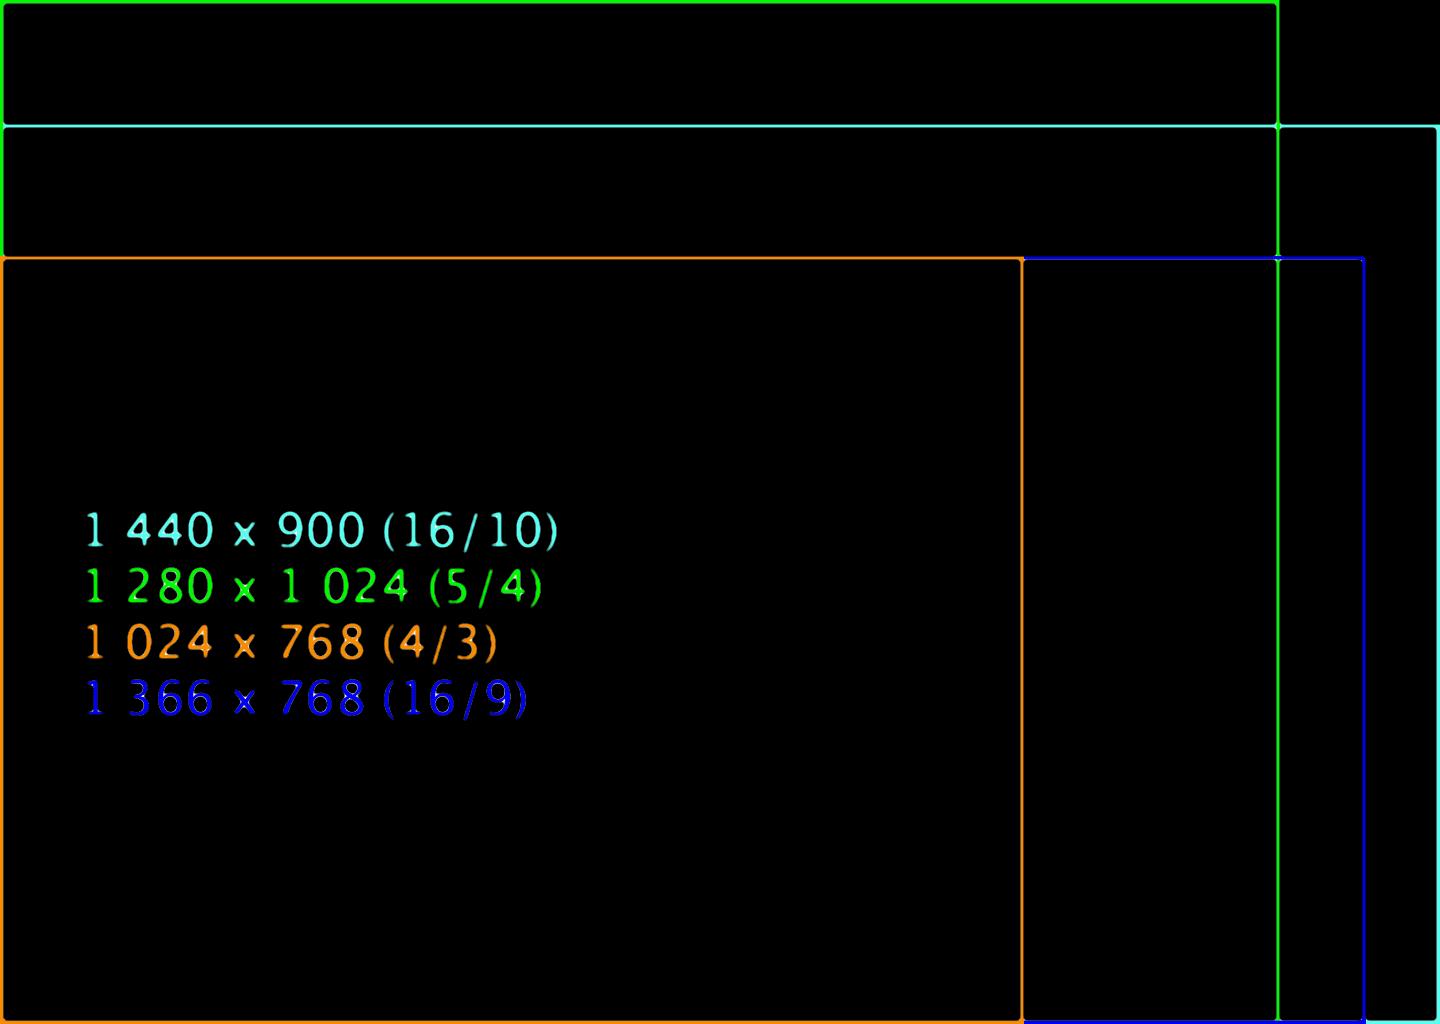Click the orange "1 024 x 768 (4/3)" label
This screenshot has height=1024, width=1440.
click(x=291, y=642)
